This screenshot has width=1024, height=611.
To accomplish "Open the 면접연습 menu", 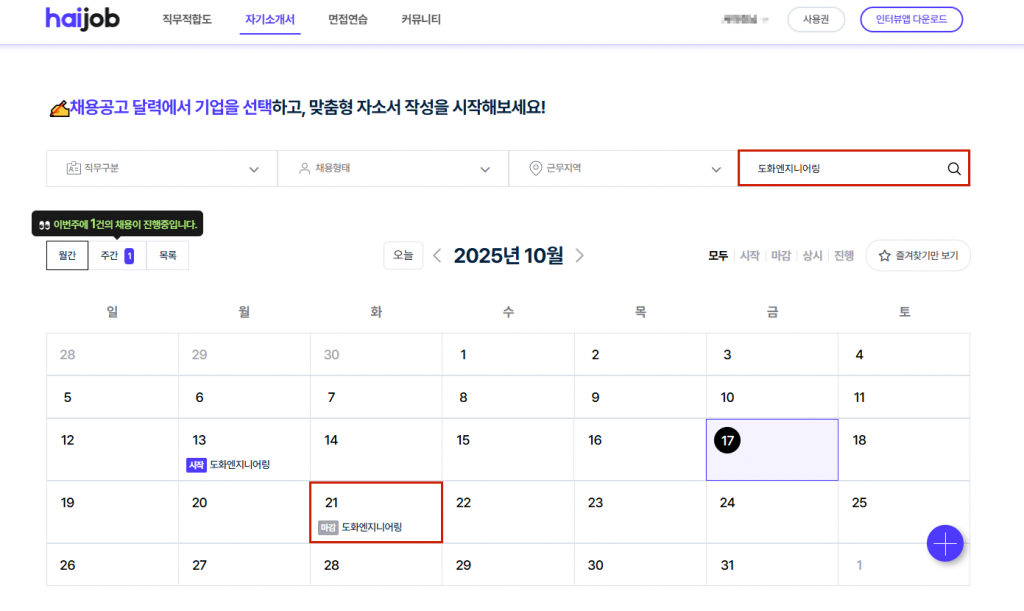I will click(347, 20).
